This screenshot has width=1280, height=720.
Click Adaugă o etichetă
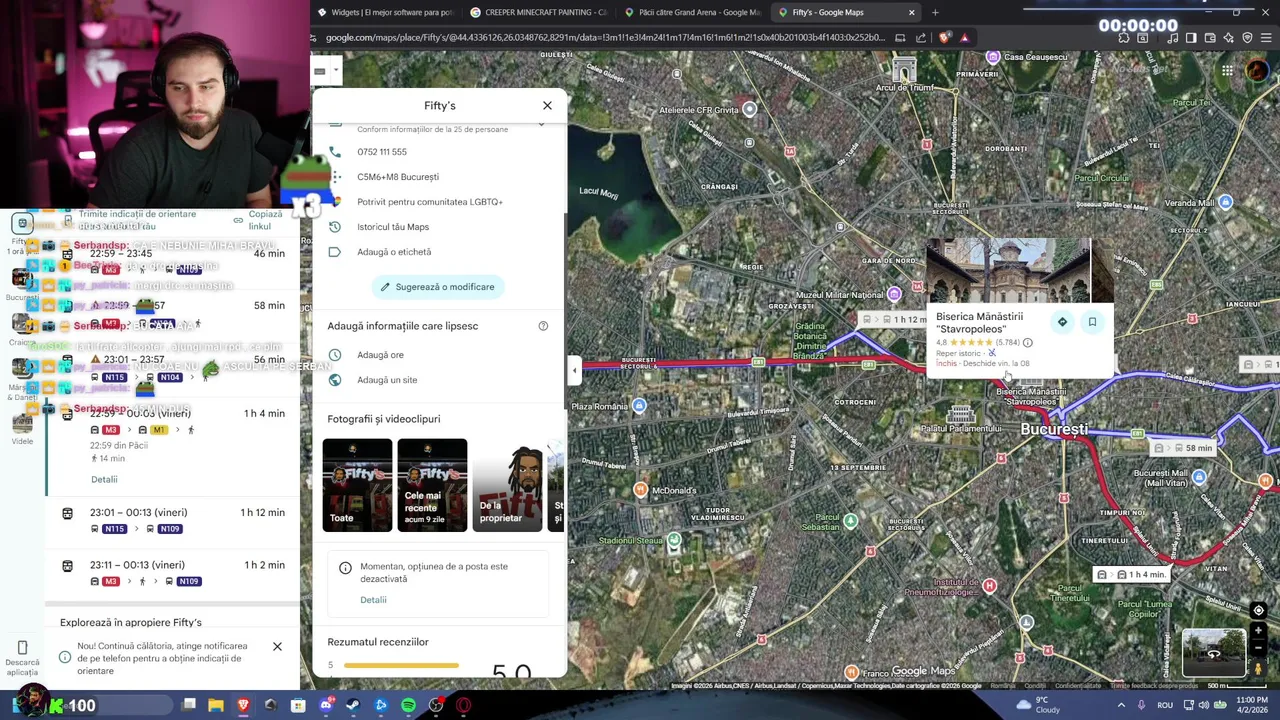pyautogui.click(x=394, y=252)
